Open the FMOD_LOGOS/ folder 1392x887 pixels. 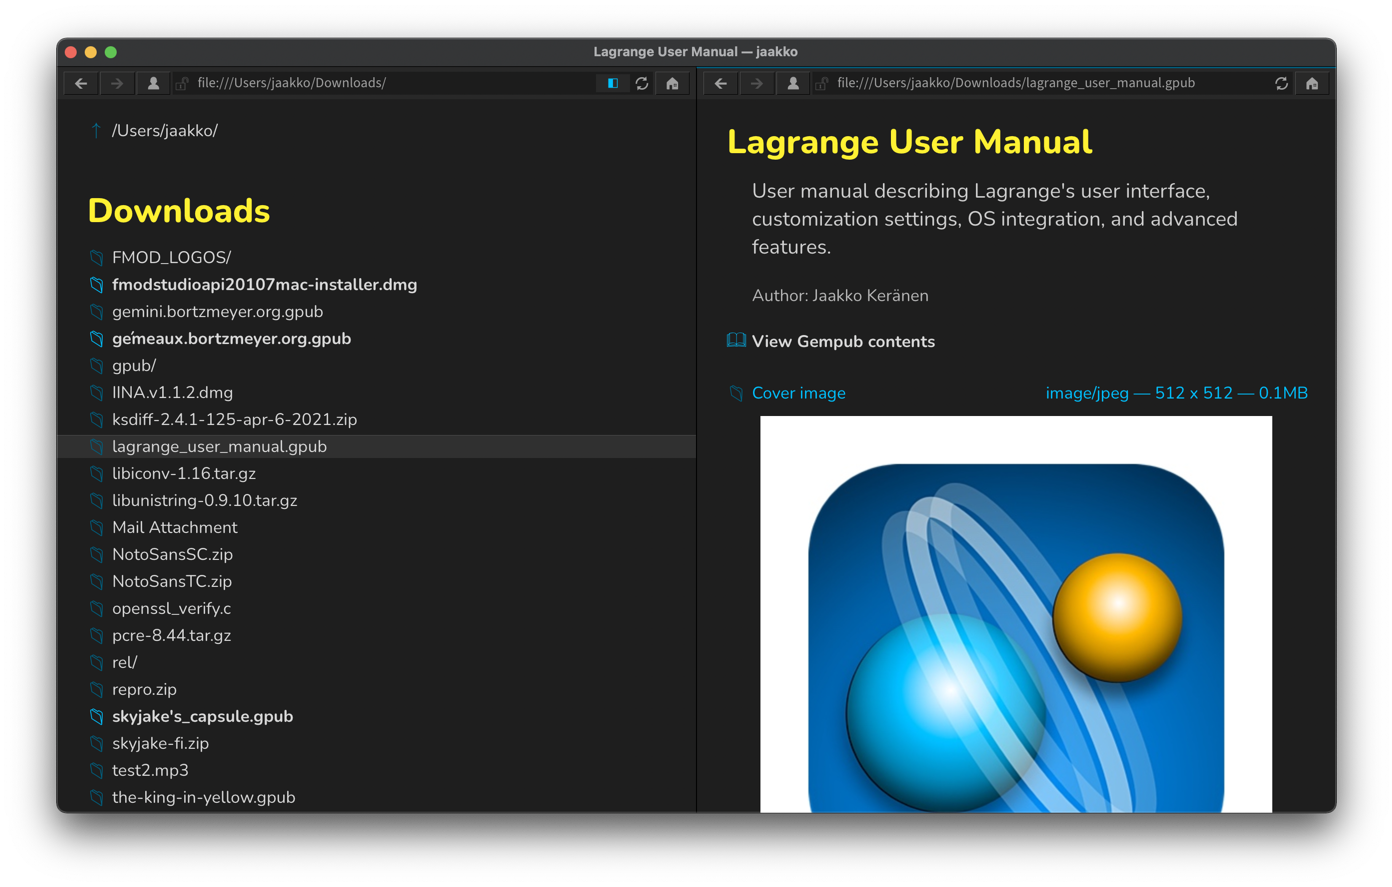(x=171, y=258)
